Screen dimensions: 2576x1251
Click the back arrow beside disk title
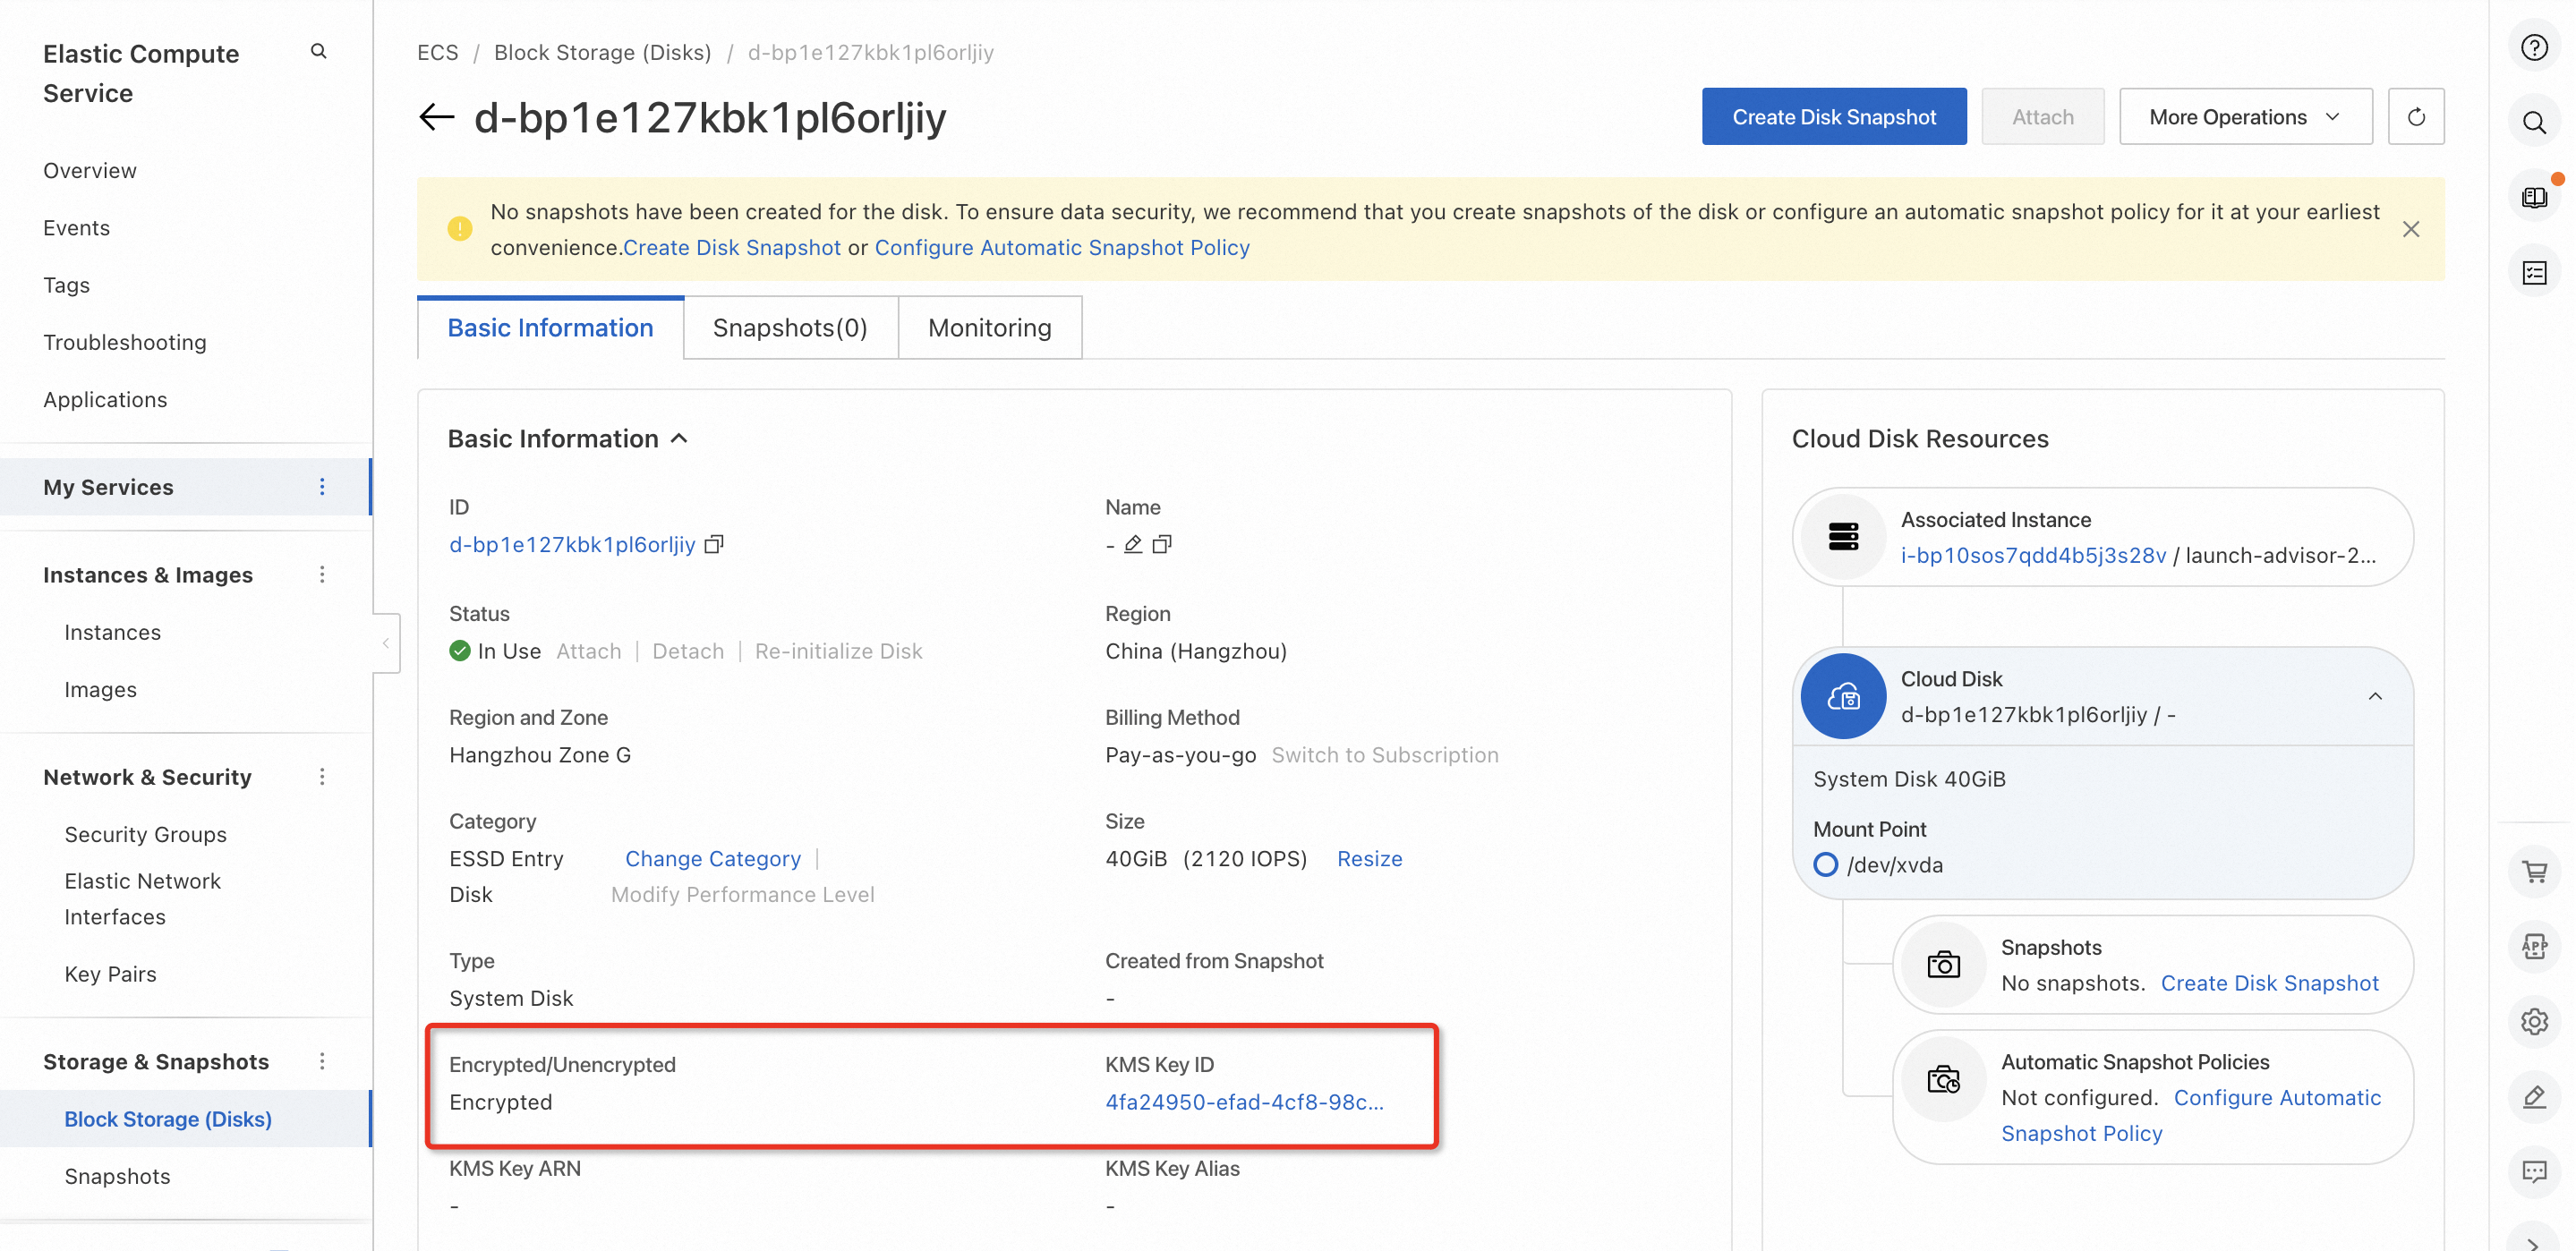(x=436, y=117)
